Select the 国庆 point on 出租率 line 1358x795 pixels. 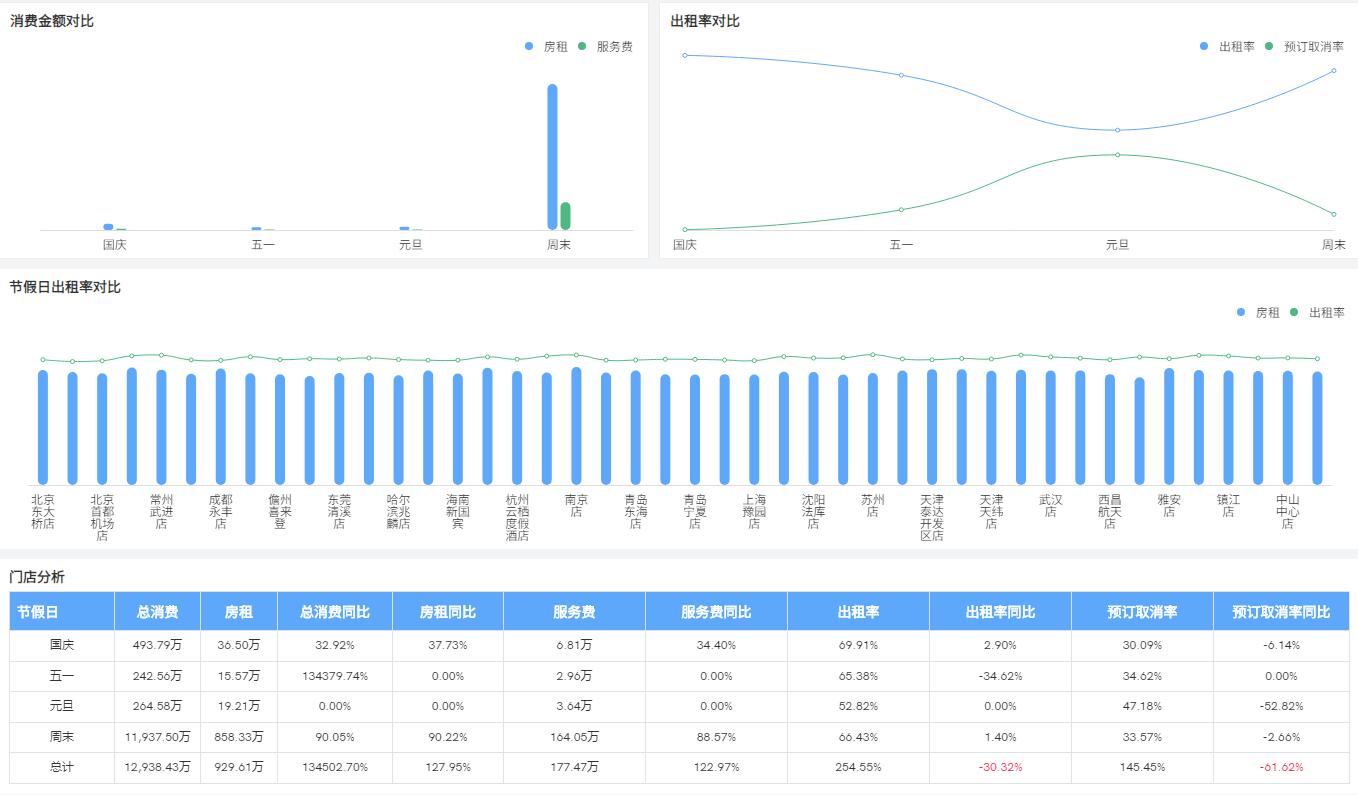point(685,56)
